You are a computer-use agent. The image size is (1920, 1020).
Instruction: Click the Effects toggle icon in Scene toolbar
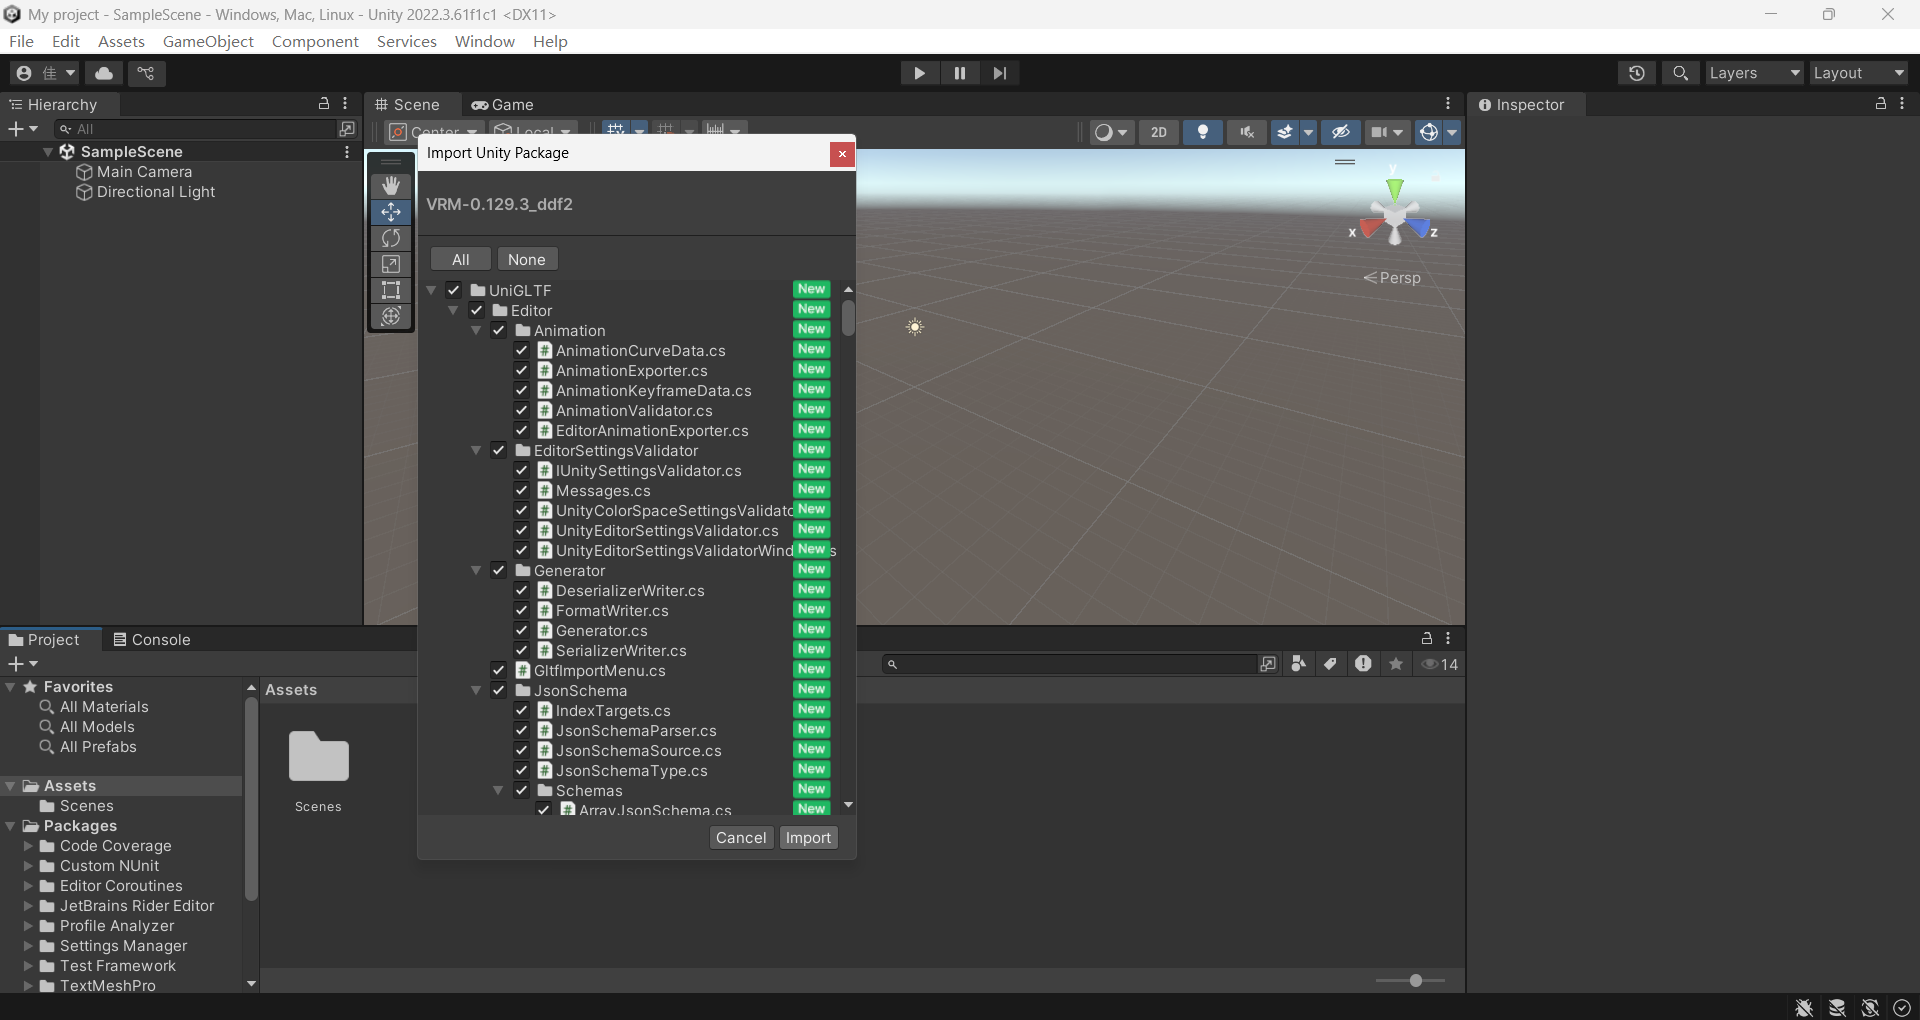pyautogui.click(x=1285, y=132)
